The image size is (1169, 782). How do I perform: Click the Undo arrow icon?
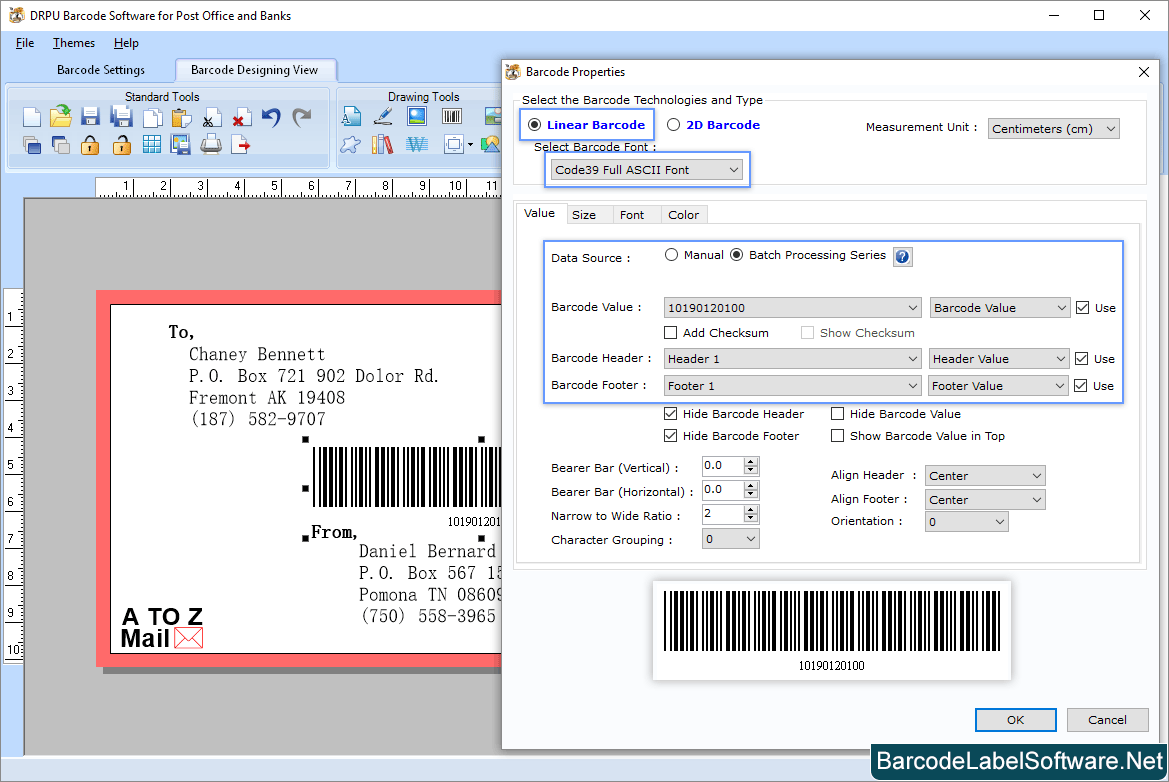click(269, 116)
